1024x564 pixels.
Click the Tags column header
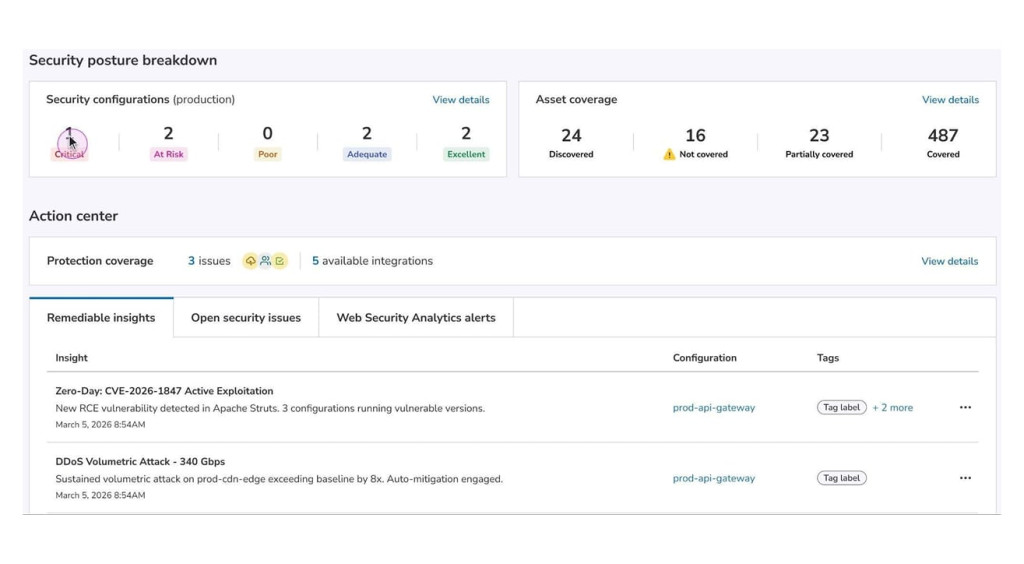[x=828, y=358]
